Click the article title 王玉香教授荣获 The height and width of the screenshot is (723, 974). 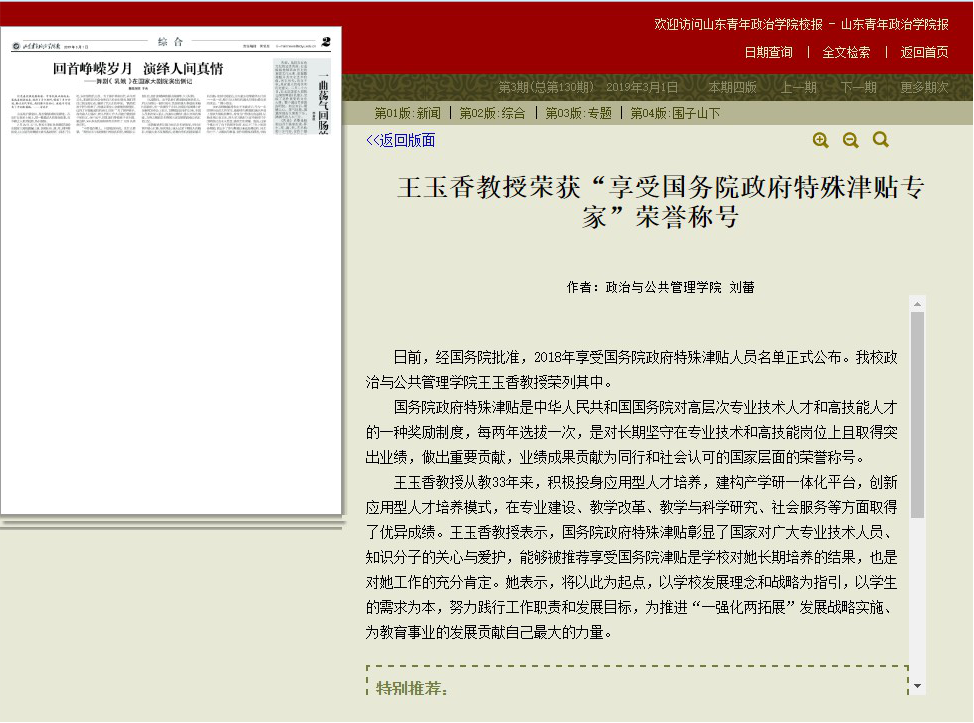click(660, 202)
